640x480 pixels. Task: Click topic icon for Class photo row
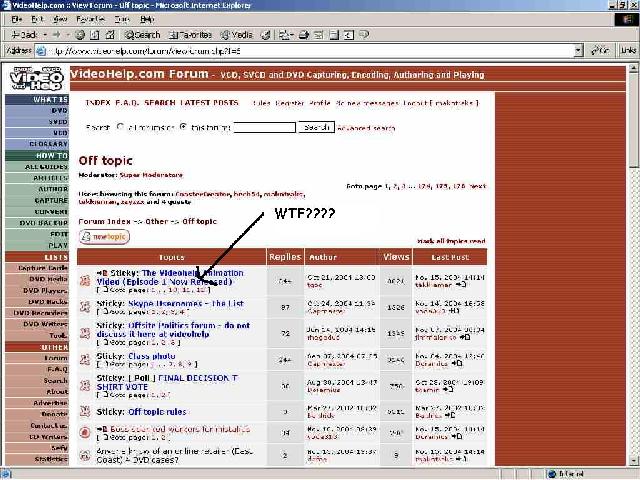[85, 359]
